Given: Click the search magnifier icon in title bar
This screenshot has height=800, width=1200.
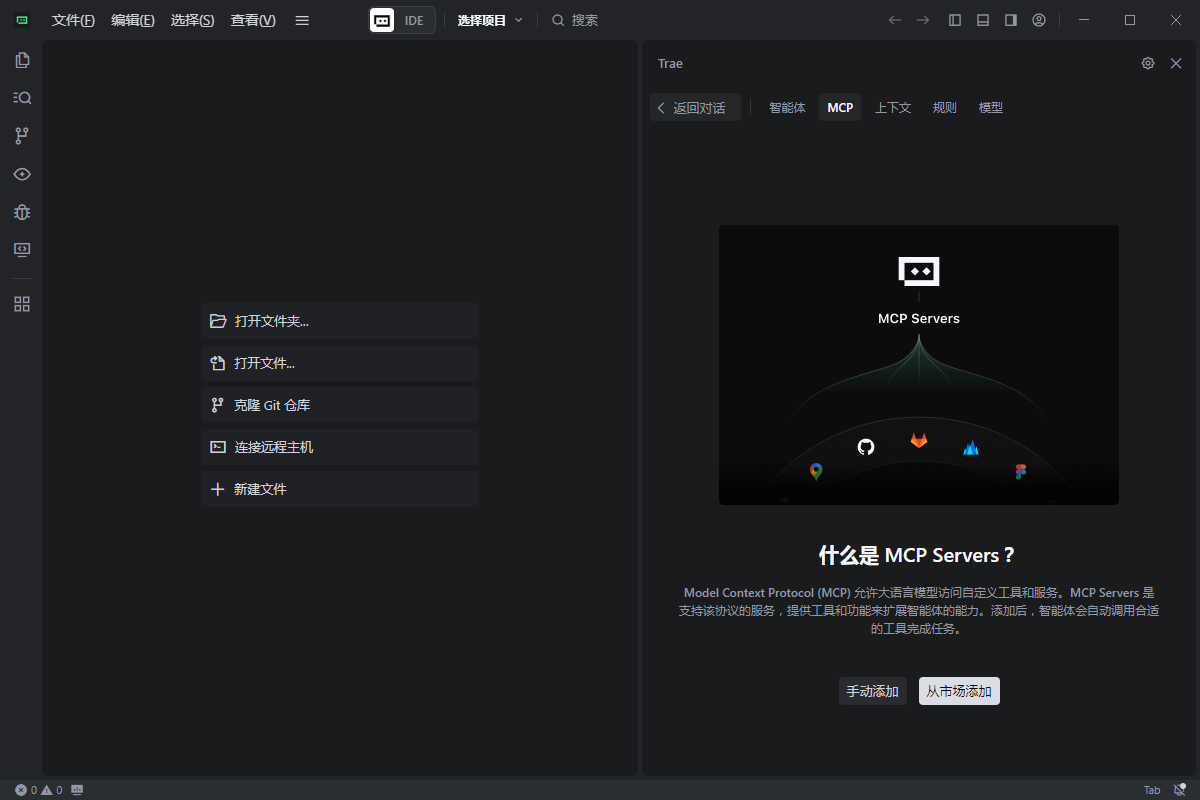Looking at the screenshot, I should click(x=558, y=20).
